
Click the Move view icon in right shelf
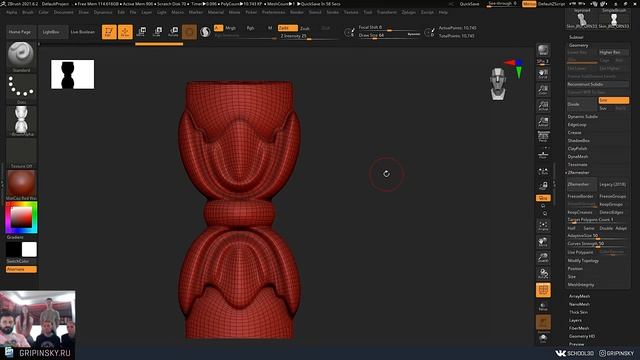pos(543,242)
